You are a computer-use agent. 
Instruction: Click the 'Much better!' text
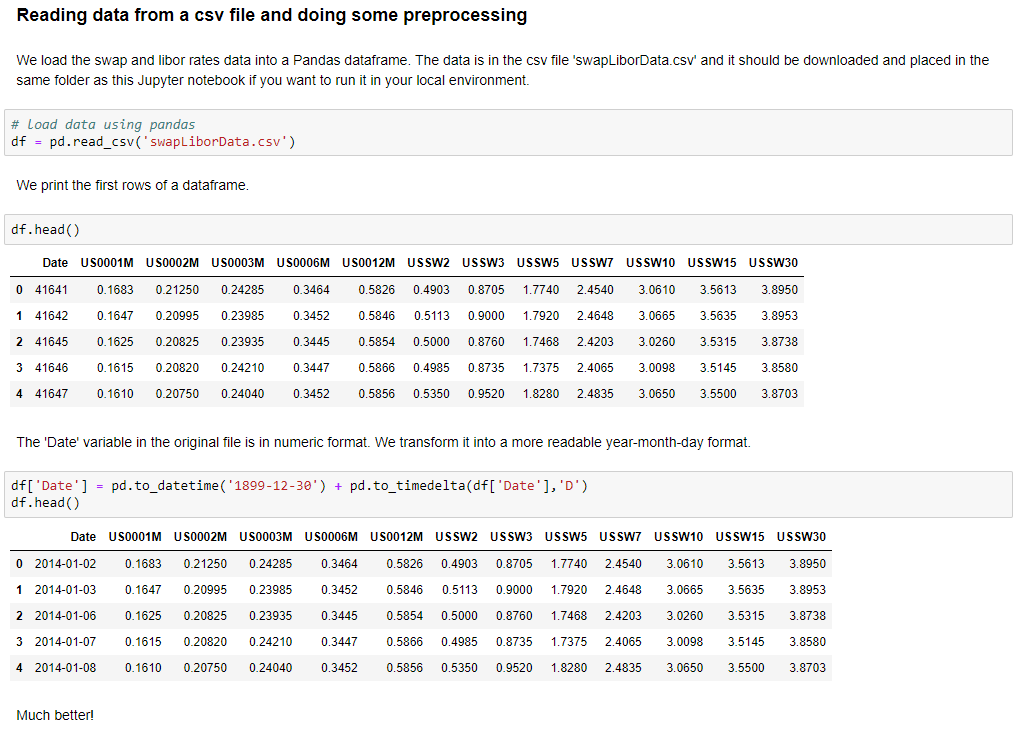pyautogui.click(x=55, y=715)
